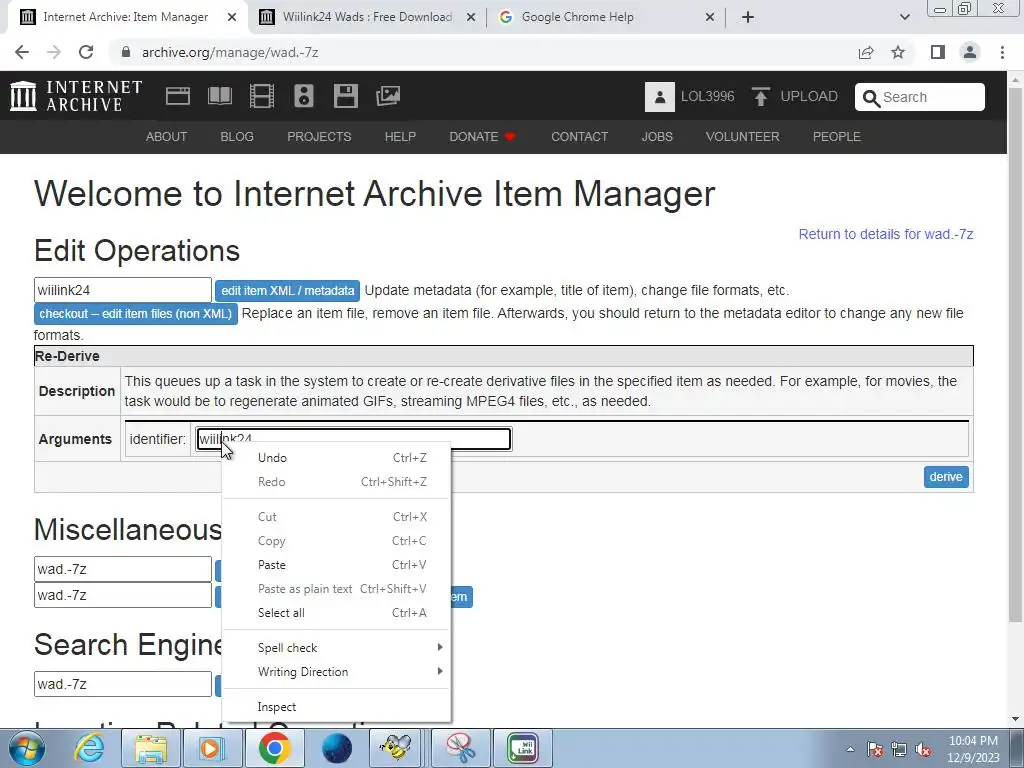
Task: Click the LOL3996 username
Action: tap(707, 97)
